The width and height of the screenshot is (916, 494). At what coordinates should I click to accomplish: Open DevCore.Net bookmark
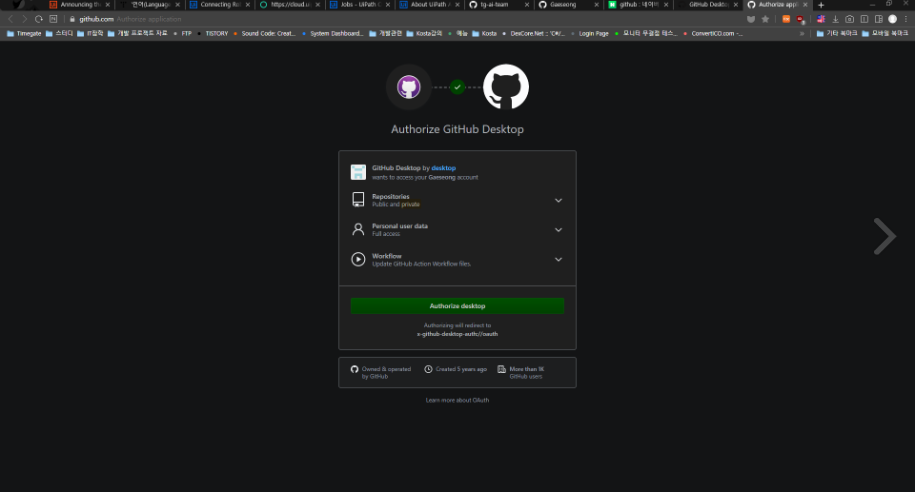[x=534, y=33]
